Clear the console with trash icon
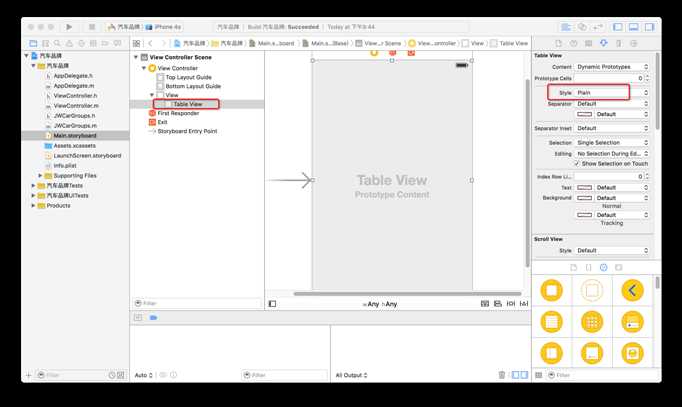 501,375
